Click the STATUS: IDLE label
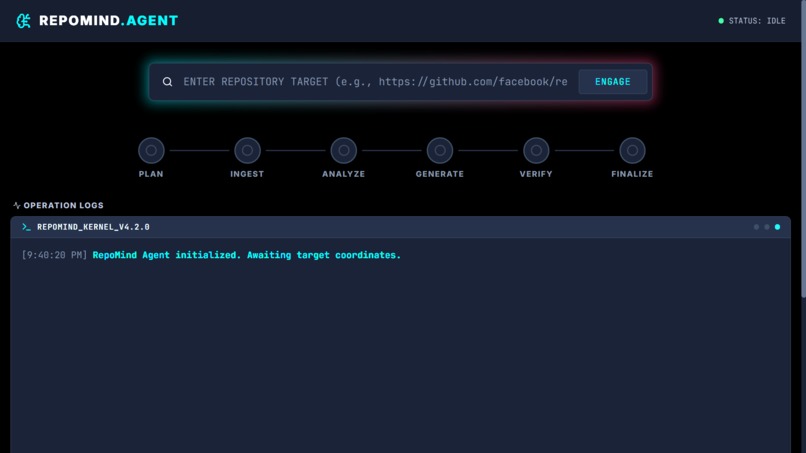Viewport: 806px width, 453px height. pyautogui.click(x=757, y=21)
